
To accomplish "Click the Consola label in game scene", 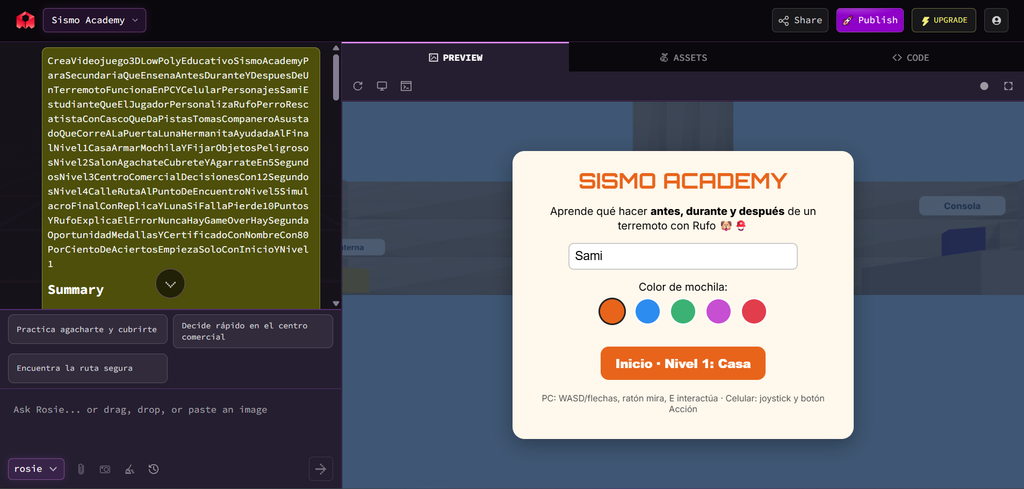I will pos(962,206).
